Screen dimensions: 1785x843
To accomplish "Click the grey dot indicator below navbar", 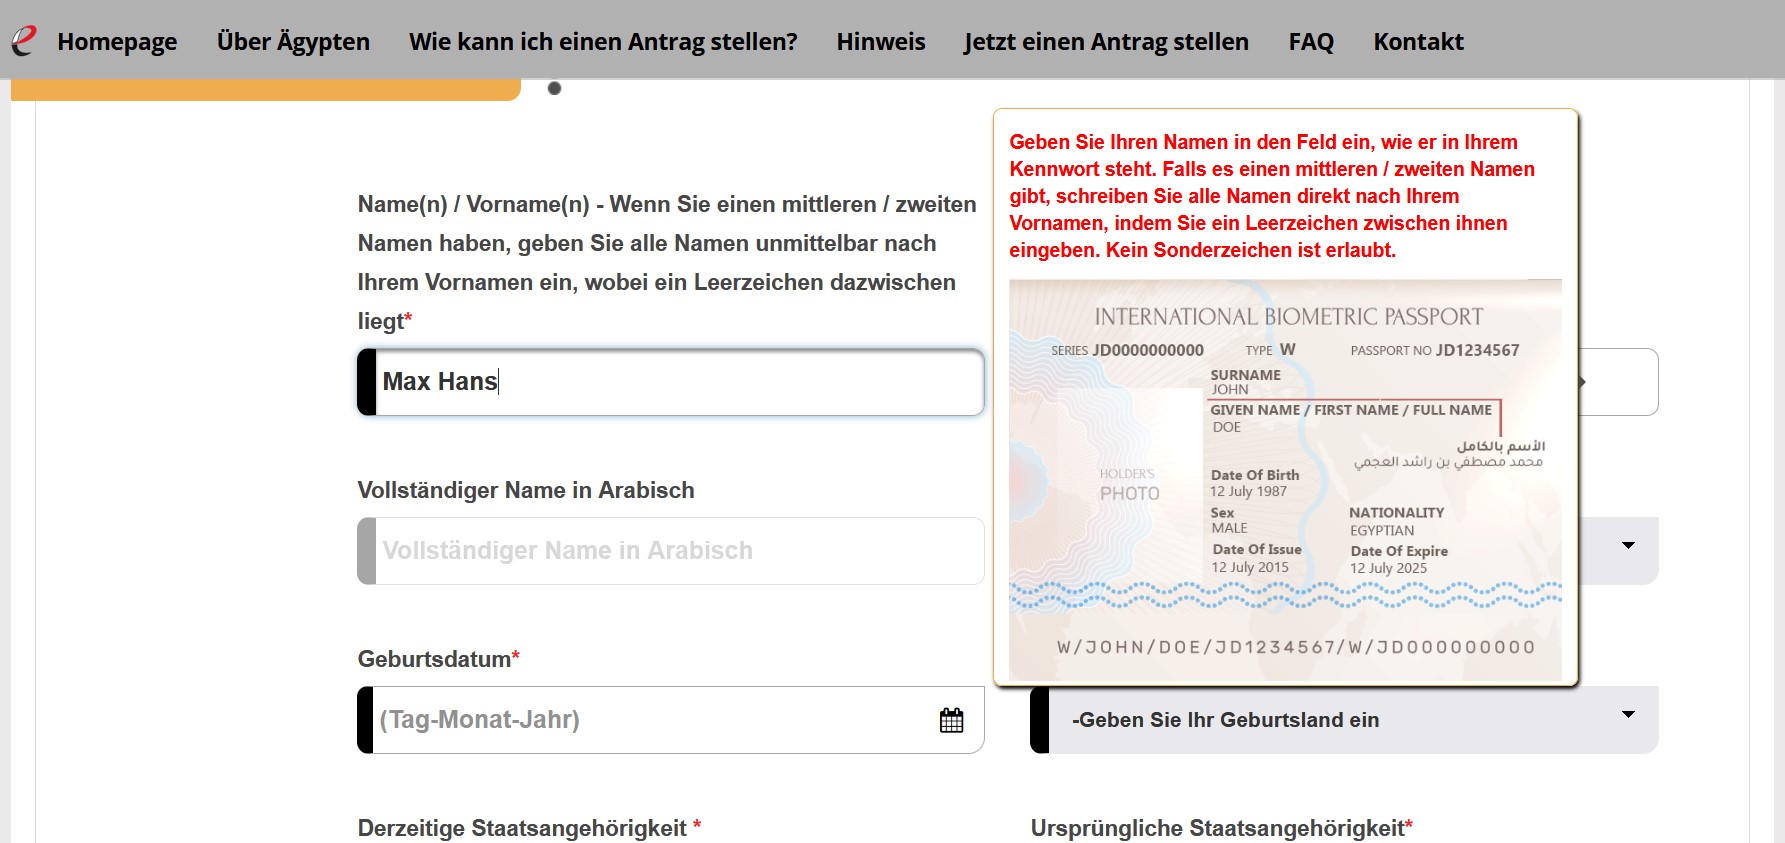I will 555,89.
